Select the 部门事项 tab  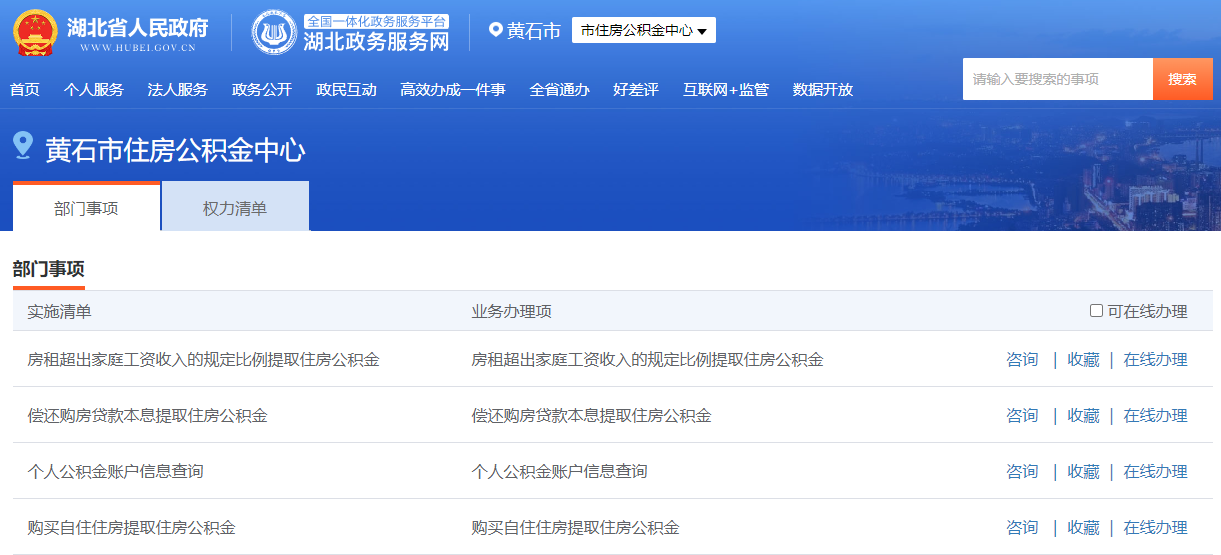coord(86,208)
